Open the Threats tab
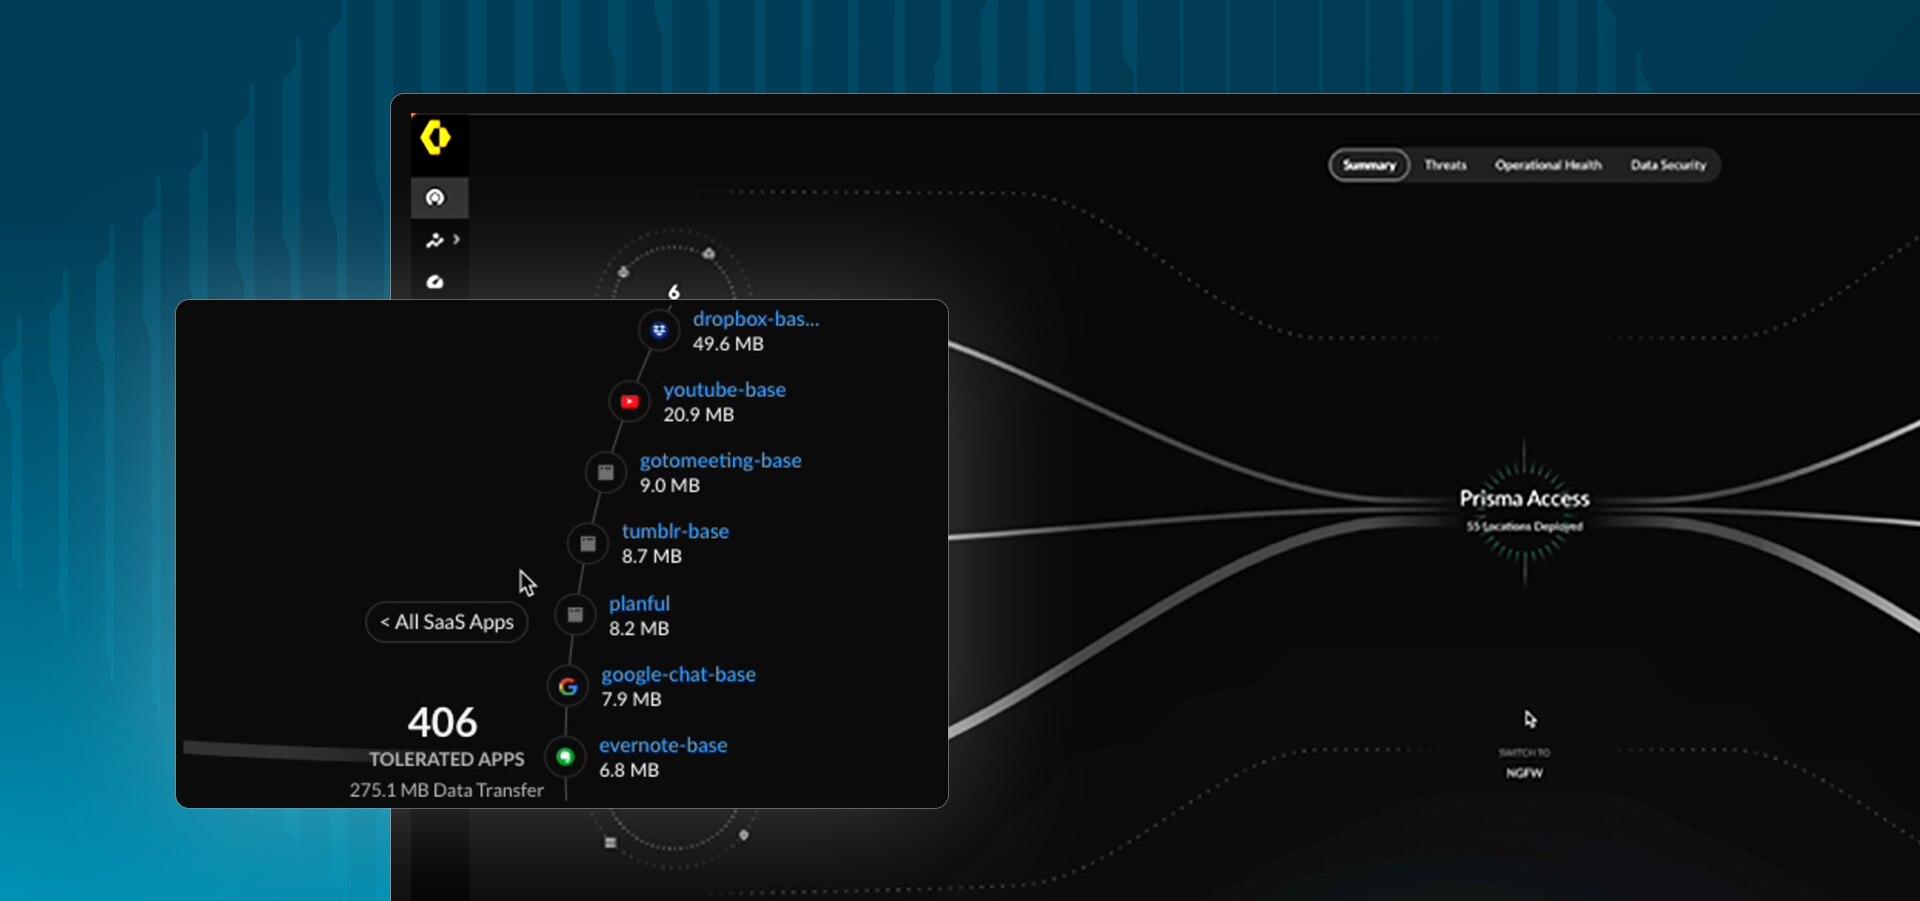Screen dimensions: 1920x901 [1445, 165]
